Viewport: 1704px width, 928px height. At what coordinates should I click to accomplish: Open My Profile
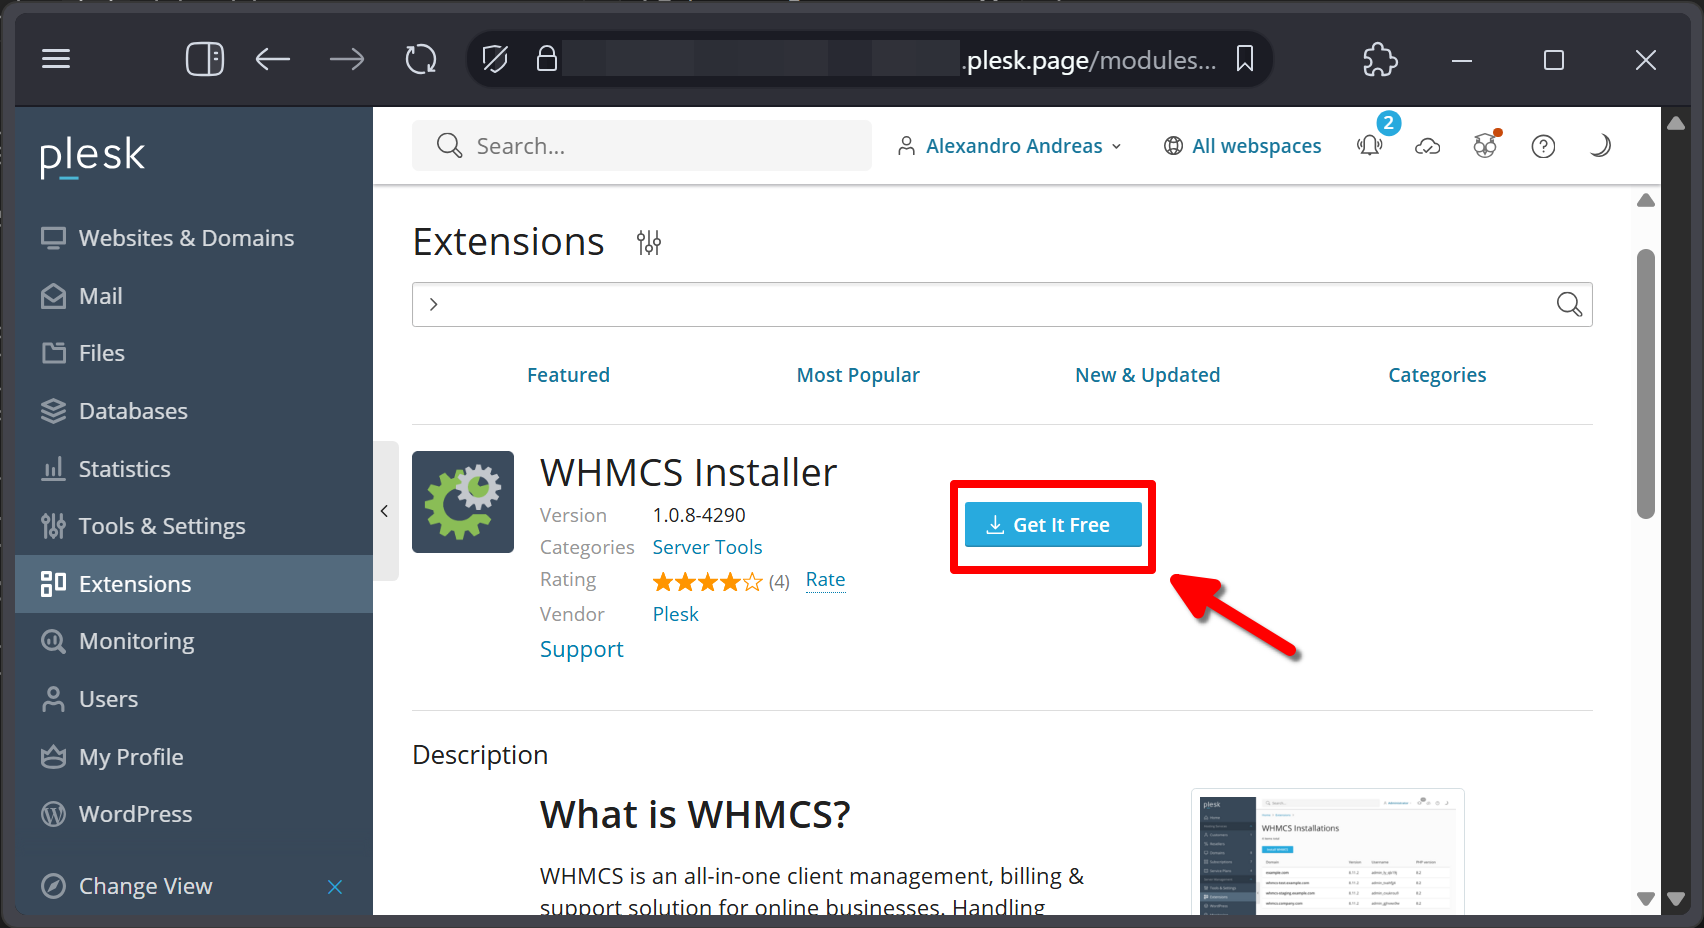[x=194, y=757]
